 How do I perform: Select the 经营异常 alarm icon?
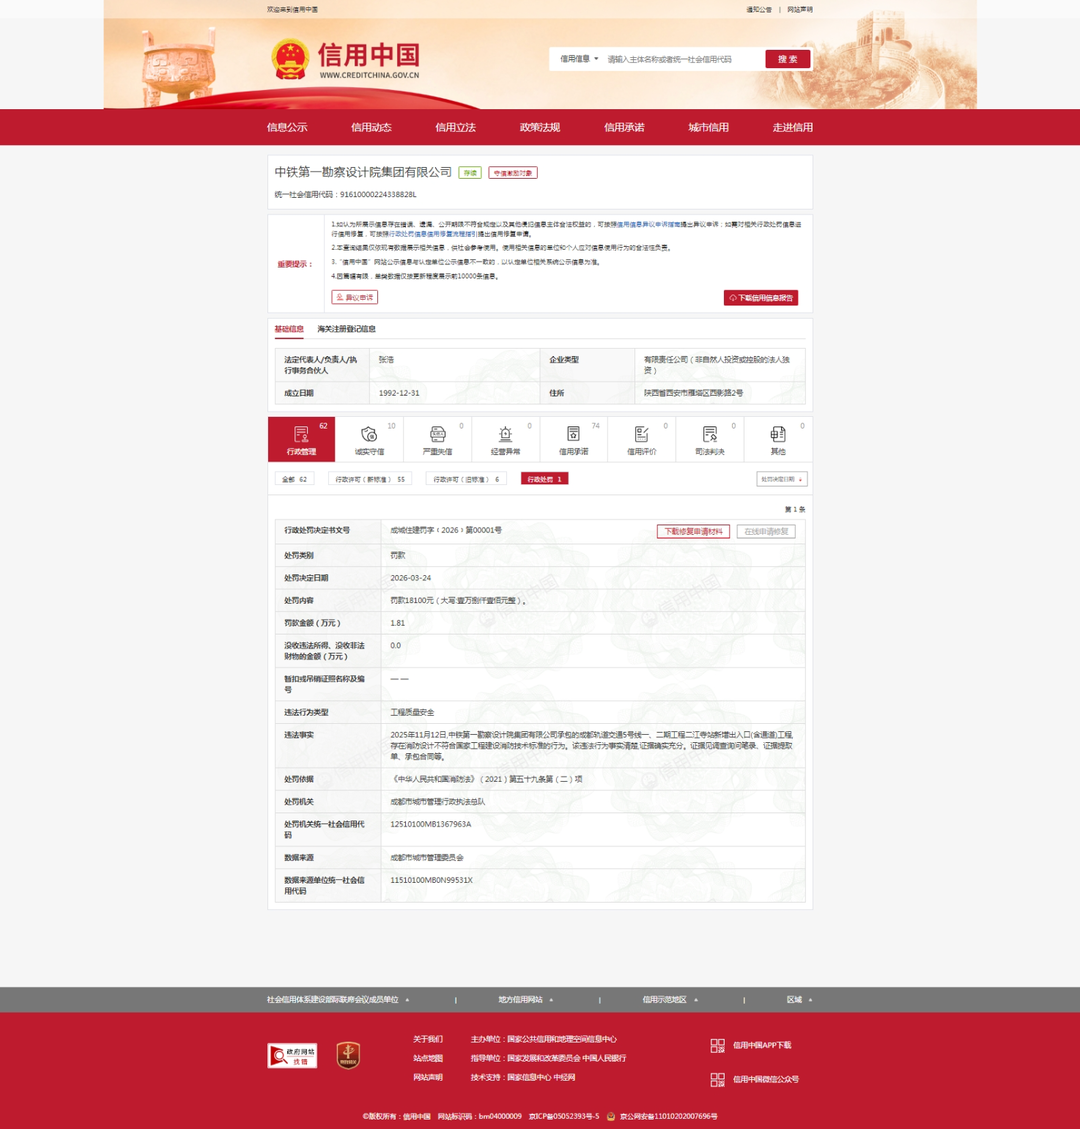(505, 434)
